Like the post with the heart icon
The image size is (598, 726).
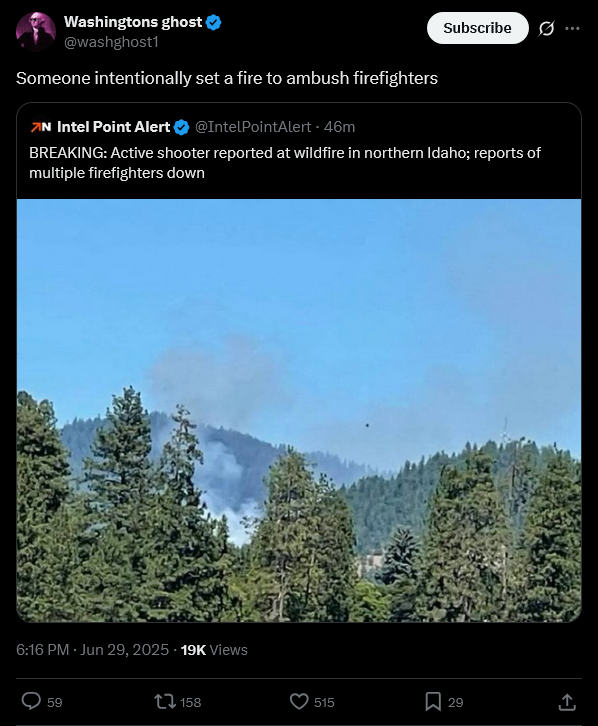[299, 701]
